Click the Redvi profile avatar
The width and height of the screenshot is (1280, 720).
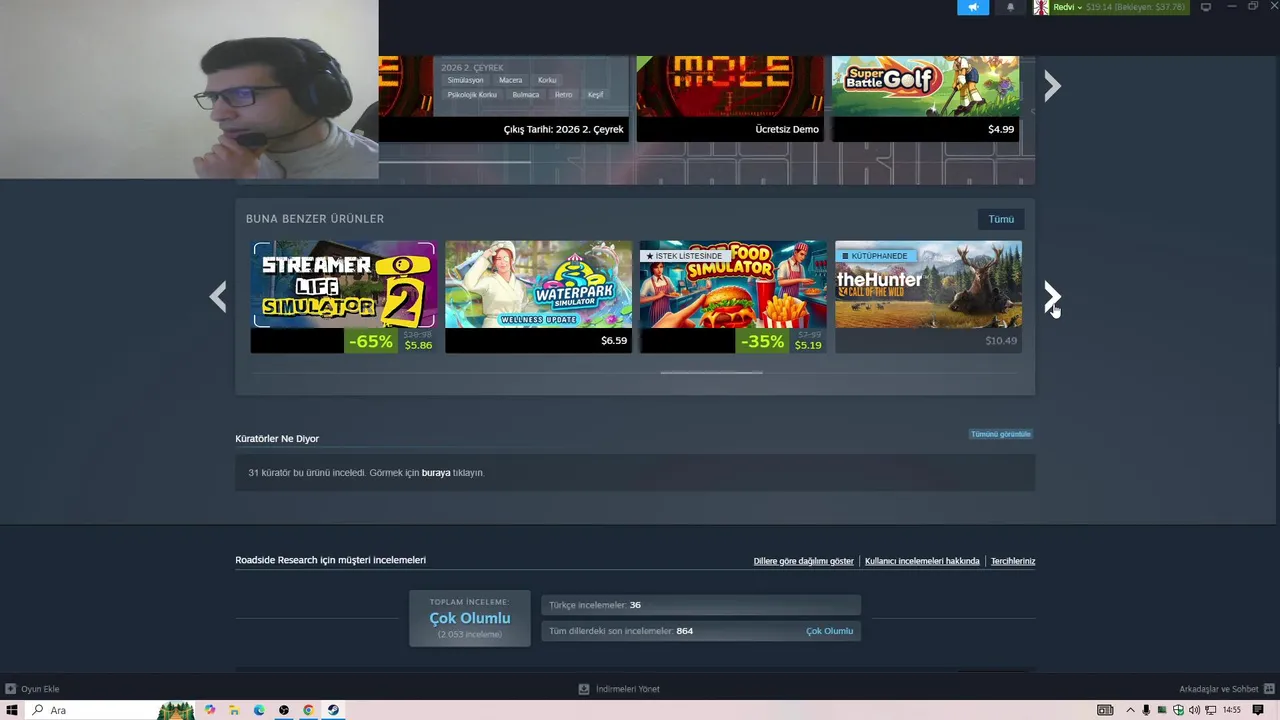point(1041,7)
